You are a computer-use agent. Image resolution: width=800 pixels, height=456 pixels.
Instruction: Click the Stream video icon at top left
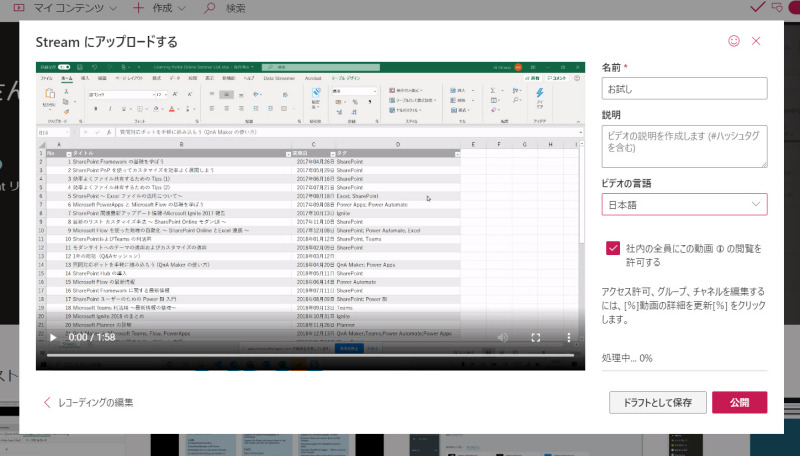pyautogui.click(x=18, y=8)
